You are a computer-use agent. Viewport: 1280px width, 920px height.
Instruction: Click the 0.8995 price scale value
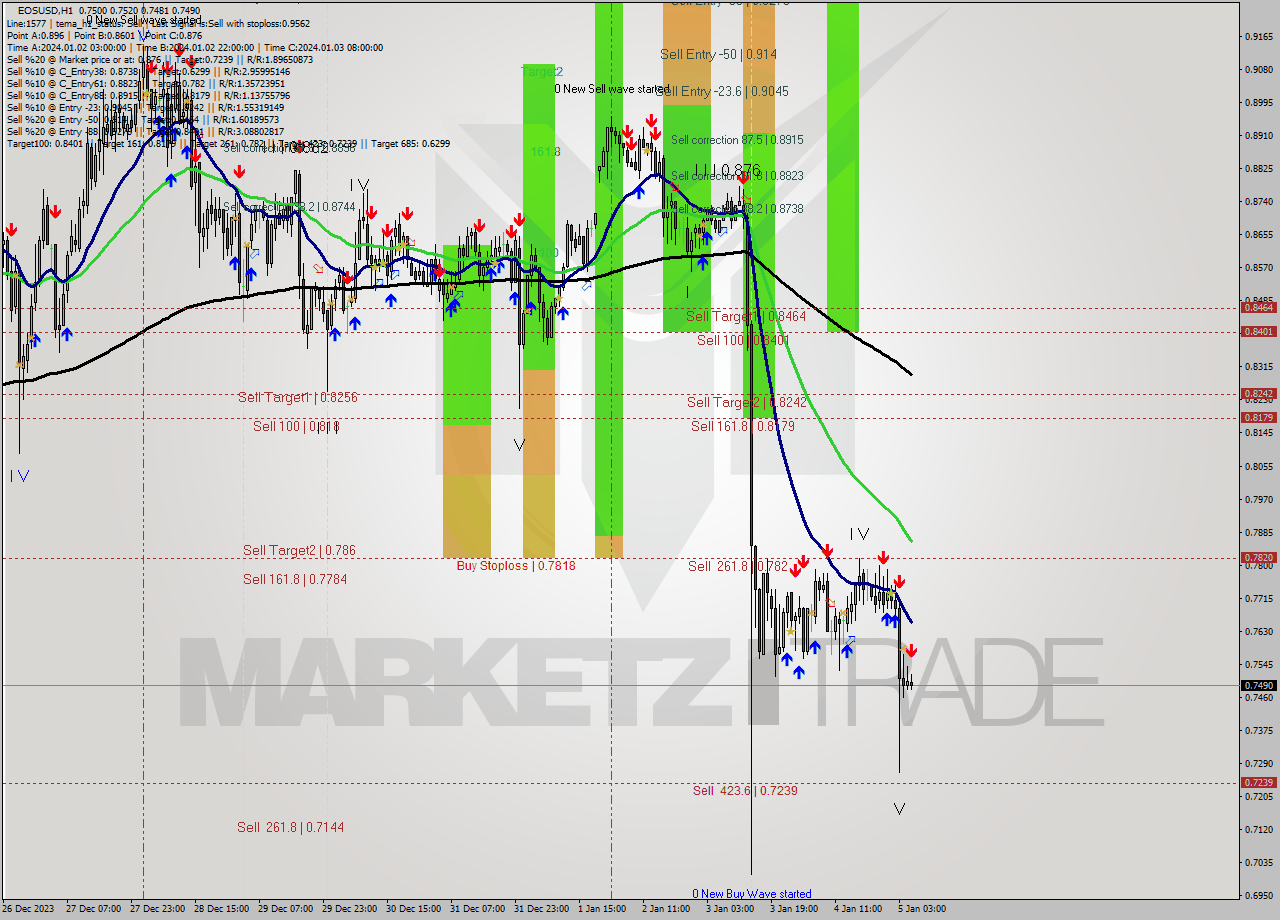coord(1258,102)
